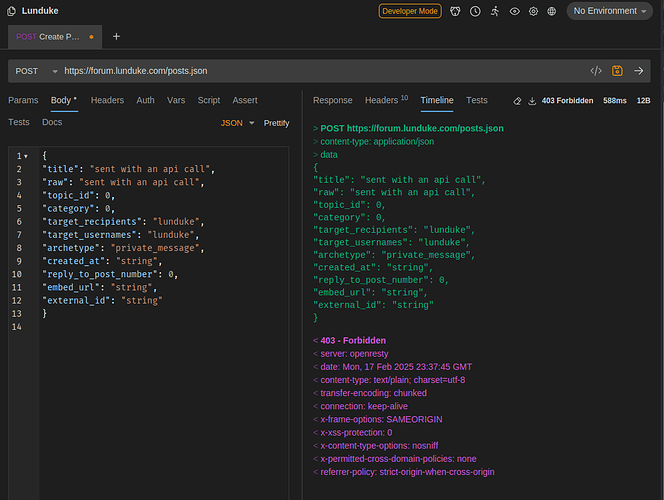Clear the response with the eraser icon

click(x=517, y=101)
